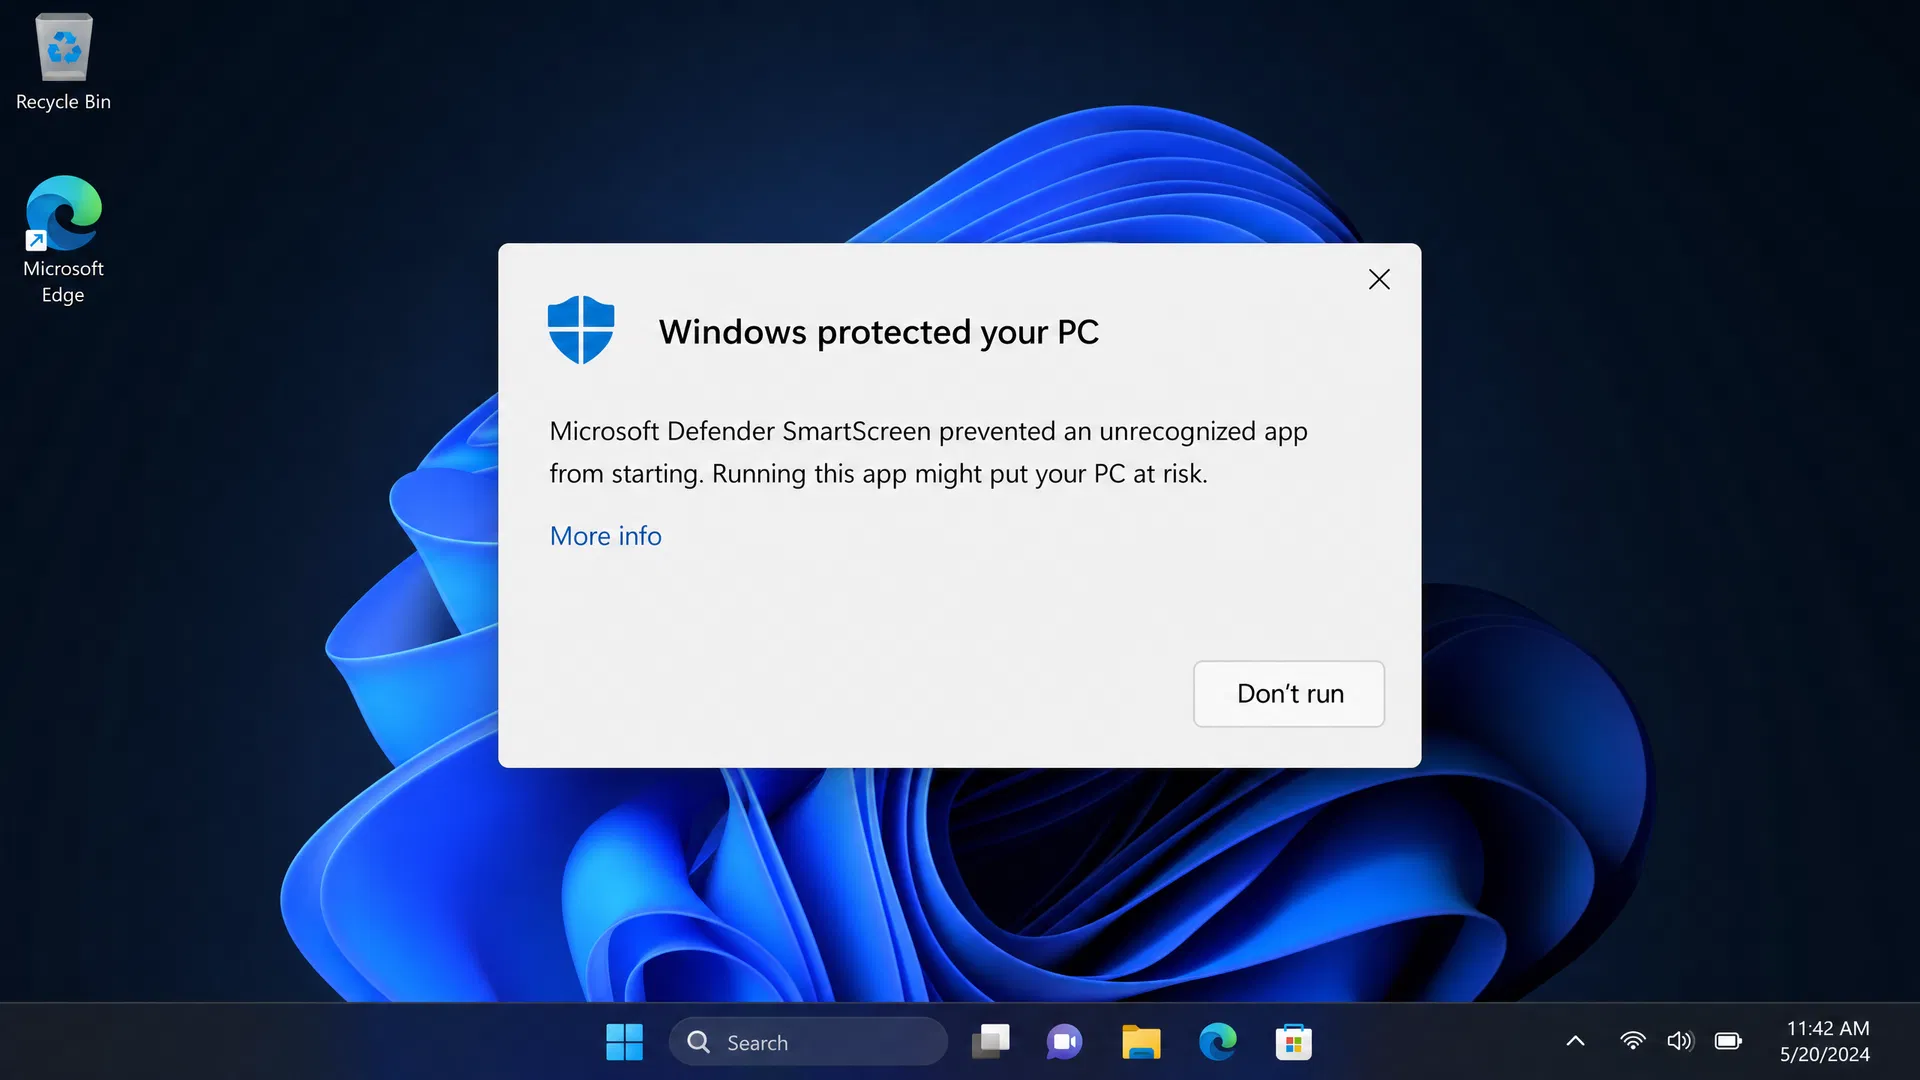Launch Microsoft Edge from taskbar
The height and width of the screenshot is (1080, 1920).
(1217, 1042)
